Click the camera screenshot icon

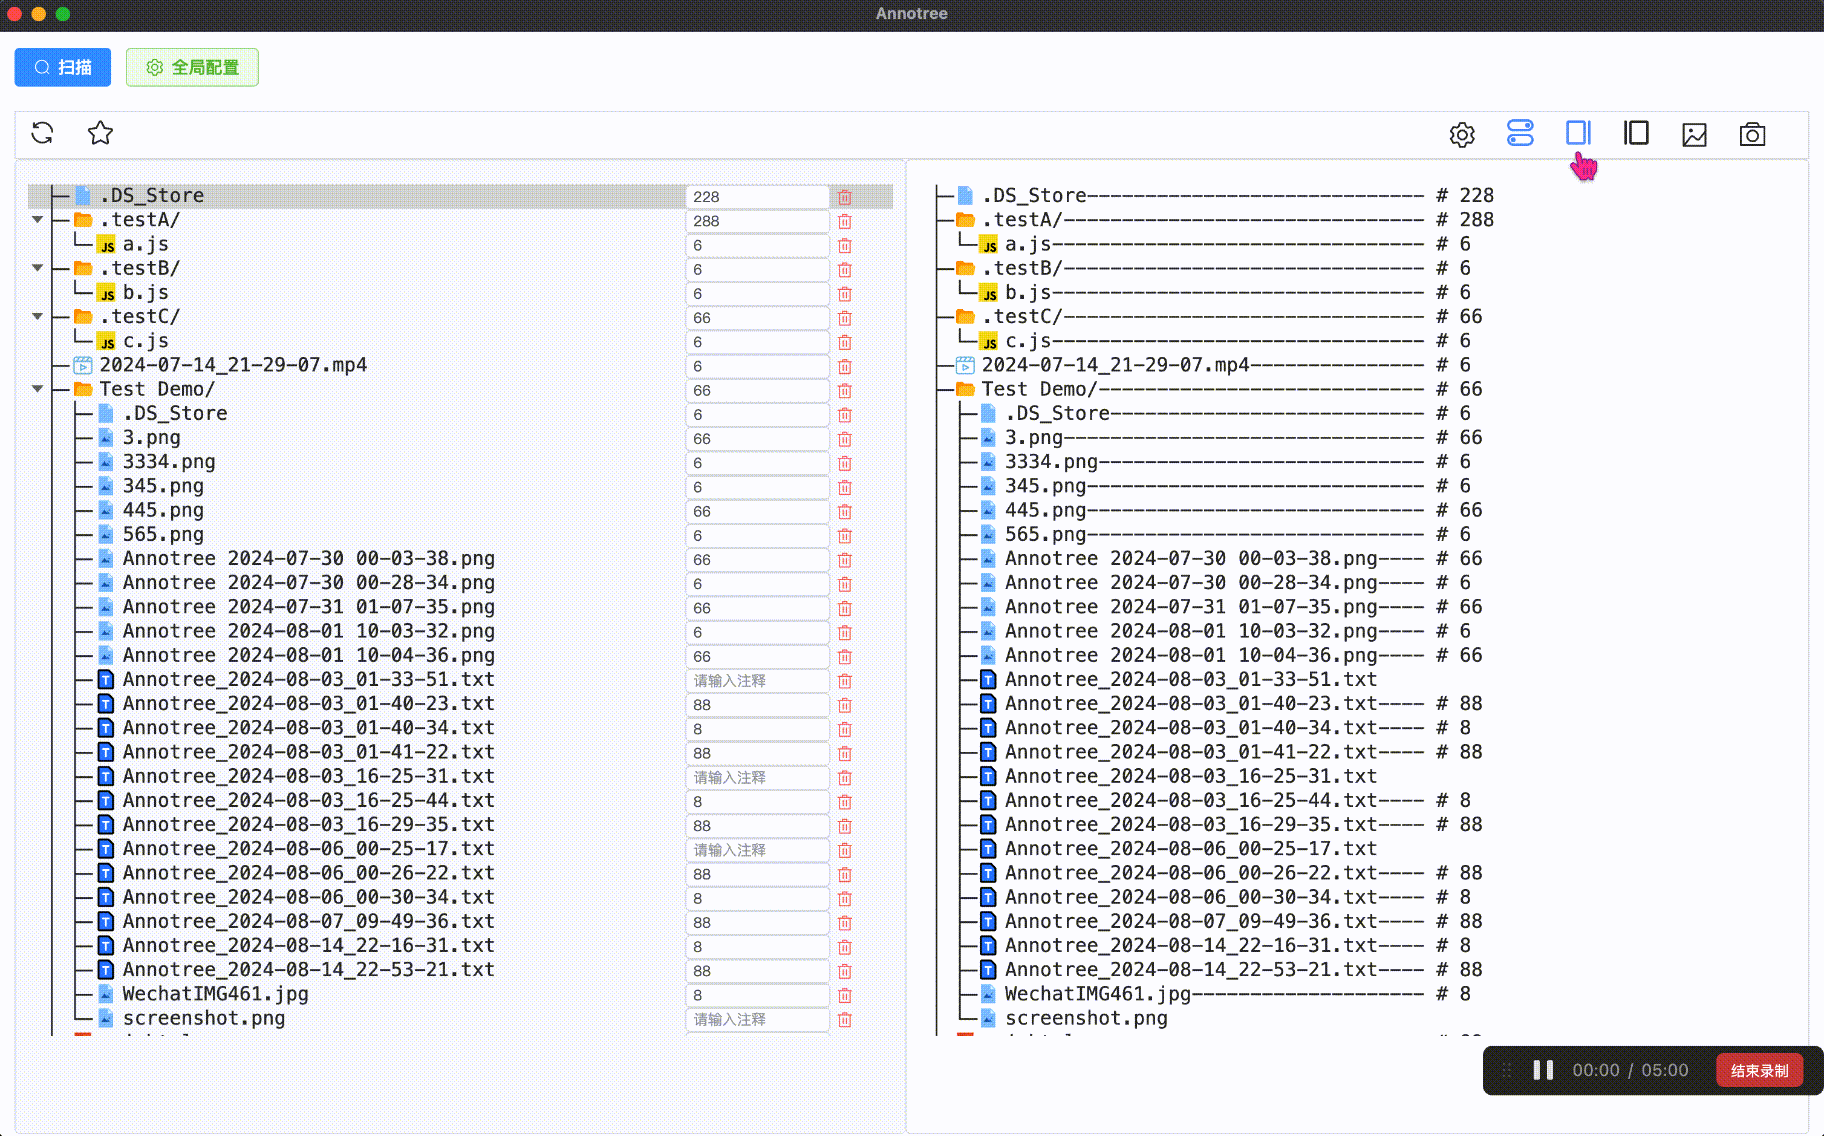[1752, 134]
